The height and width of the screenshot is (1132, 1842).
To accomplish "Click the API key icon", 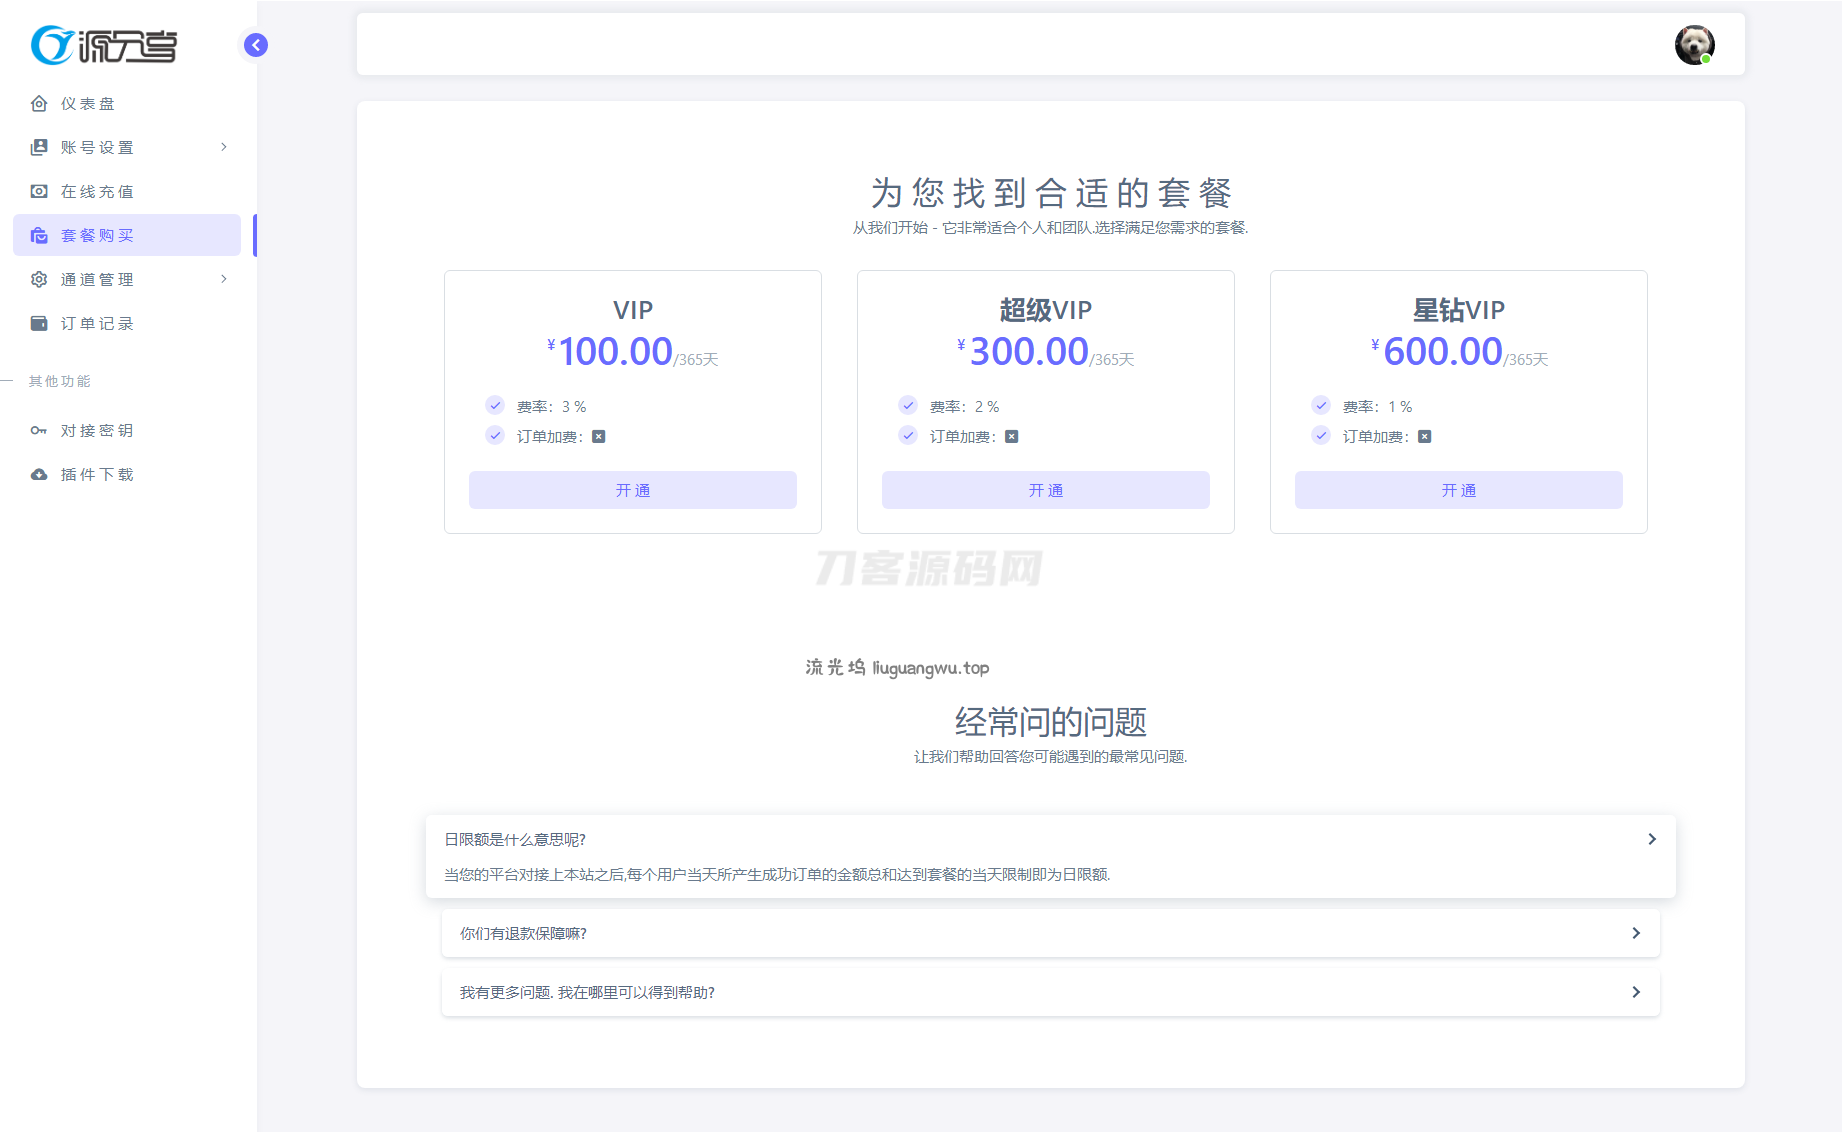I will click(39, 431).
